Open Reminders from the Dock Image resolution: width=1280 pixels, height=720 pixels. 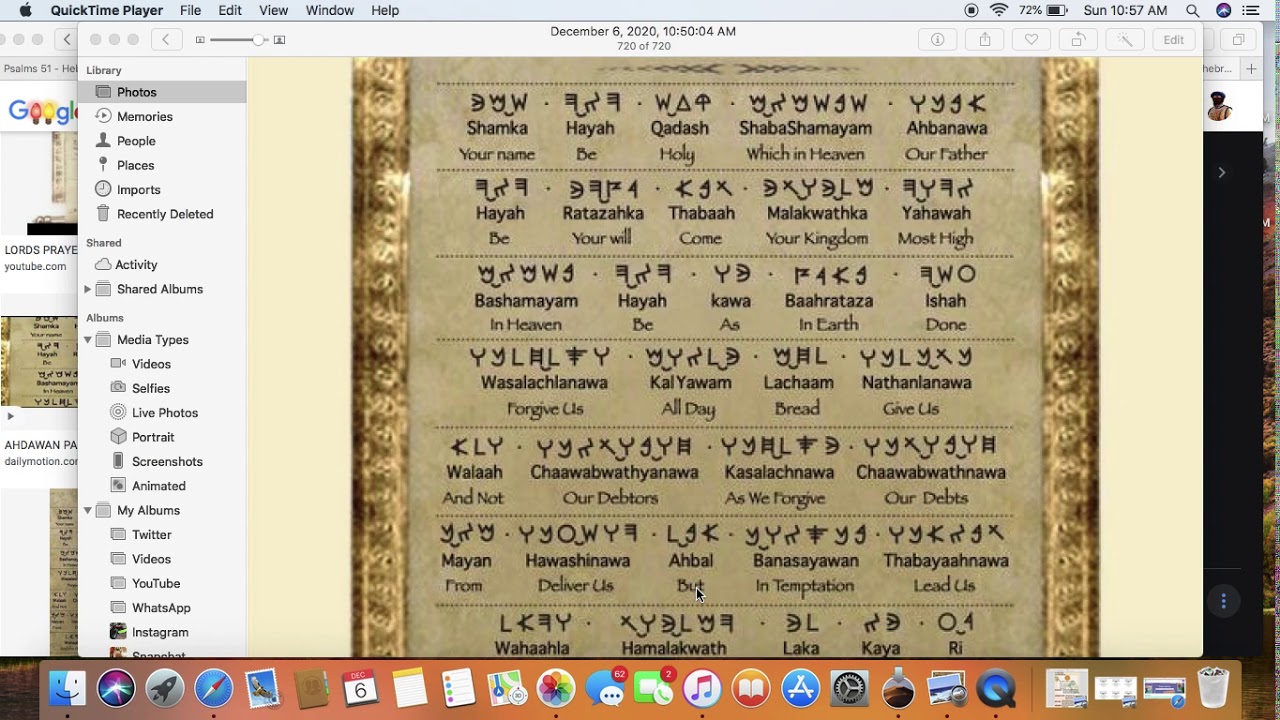point(458,689)
